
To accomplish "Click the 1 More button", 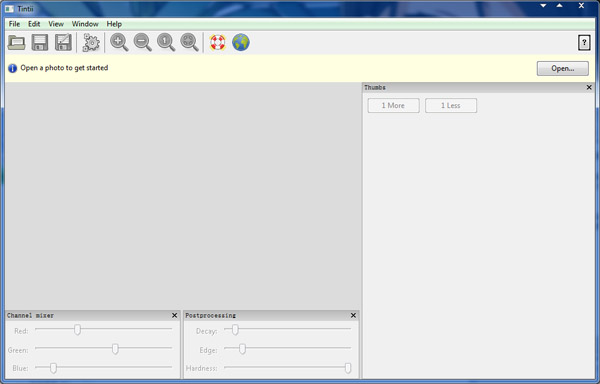I will pyautogui.click(x=393, y=106).
